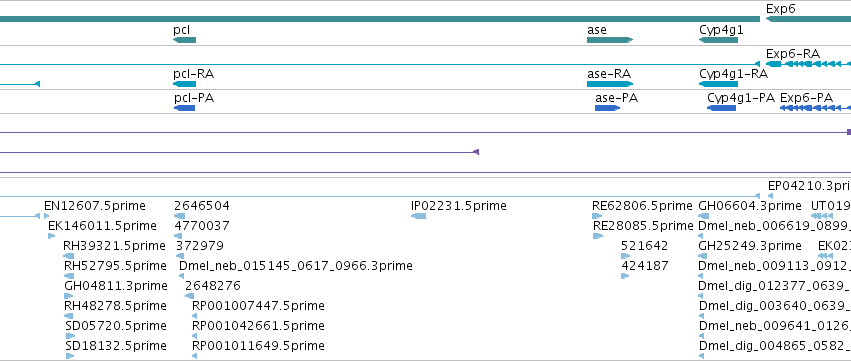Click the Cyp4g1-PA protein bar
Image resolution: width=851 pixels, height=361 pixels.
721,108
